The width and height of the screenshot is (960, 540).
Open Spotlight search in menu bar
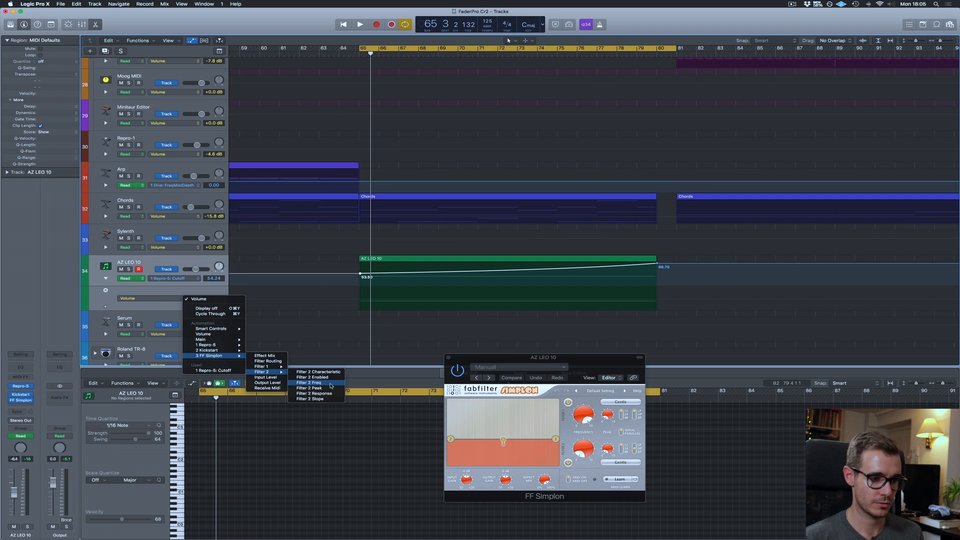point(936,4)
